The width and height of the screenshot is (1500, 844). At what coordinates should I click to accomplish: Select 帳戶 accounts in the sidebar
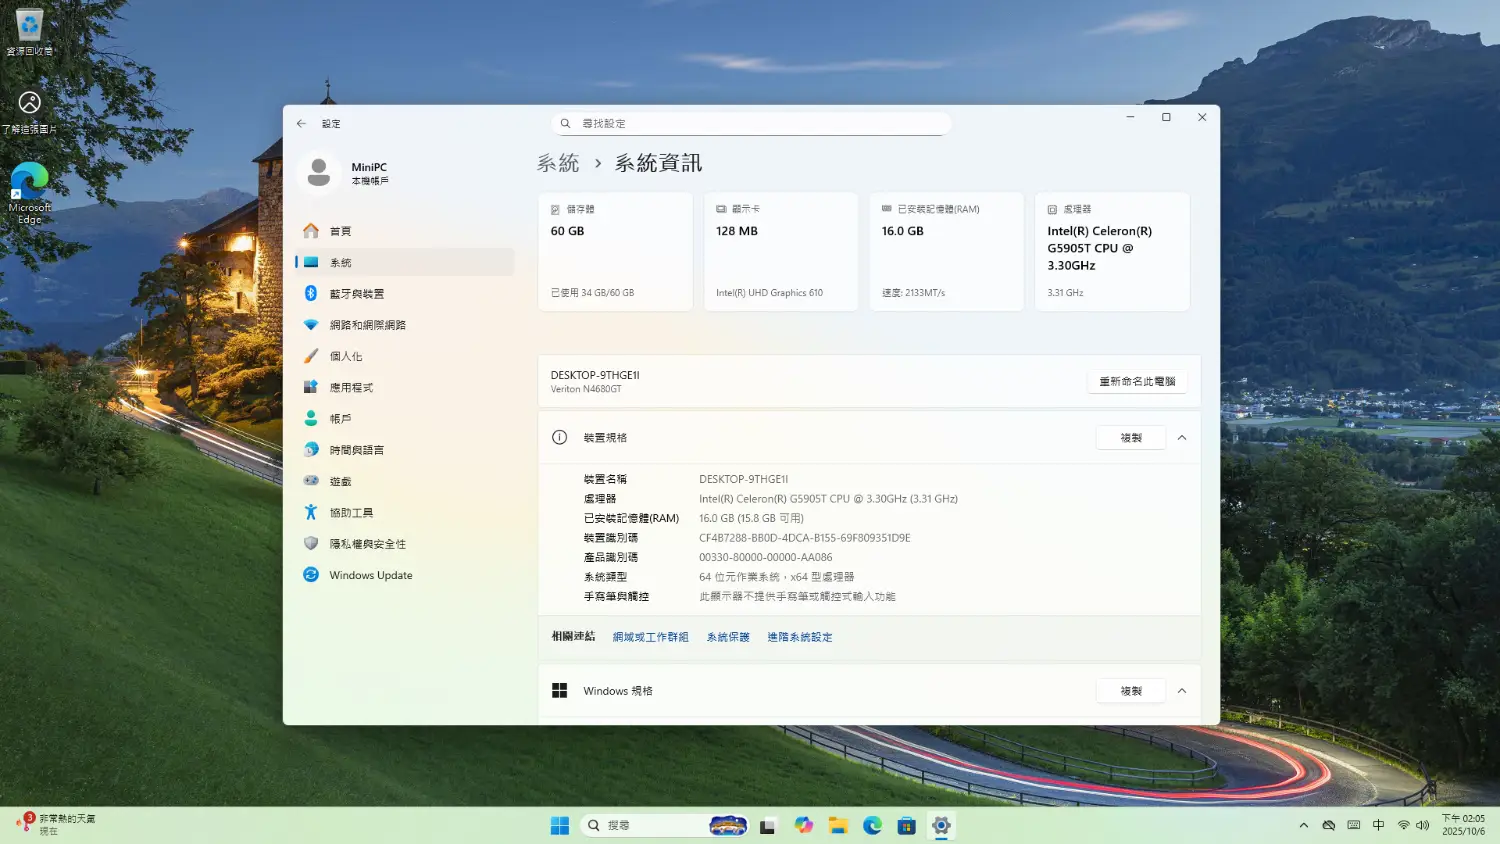[340, 419]
